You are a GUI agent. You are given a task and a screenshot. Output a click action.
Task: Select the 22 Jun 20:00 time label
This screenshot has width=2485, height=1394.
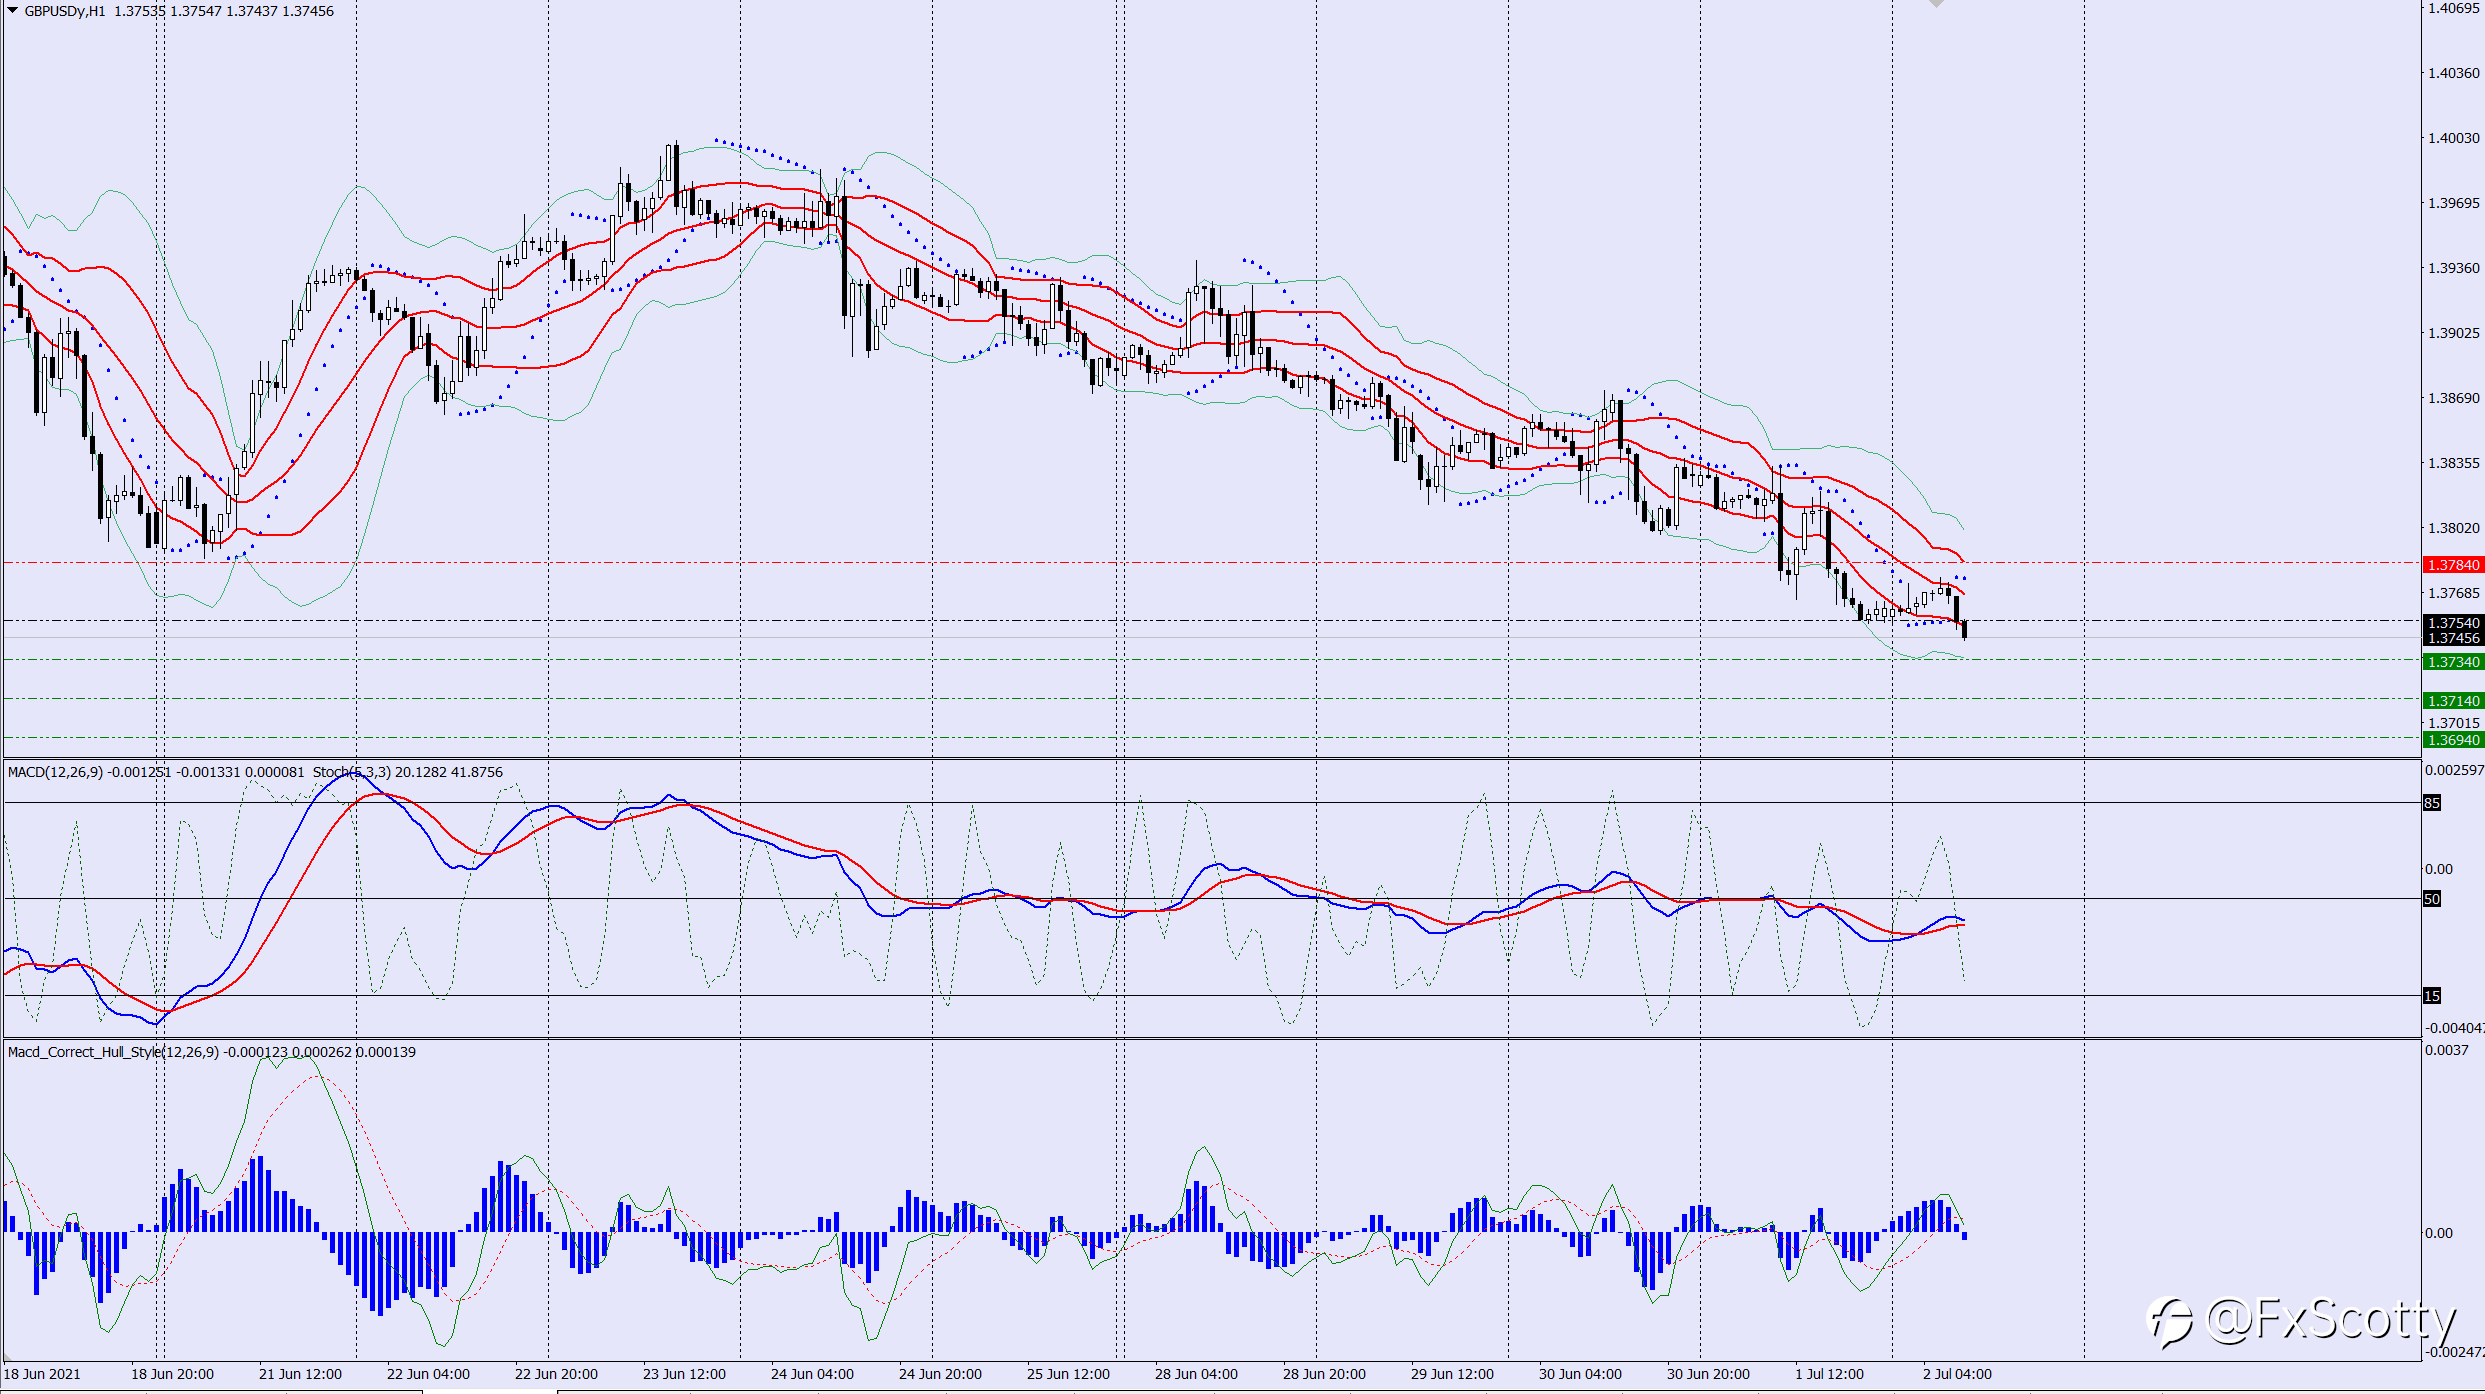coord(556,1374)
